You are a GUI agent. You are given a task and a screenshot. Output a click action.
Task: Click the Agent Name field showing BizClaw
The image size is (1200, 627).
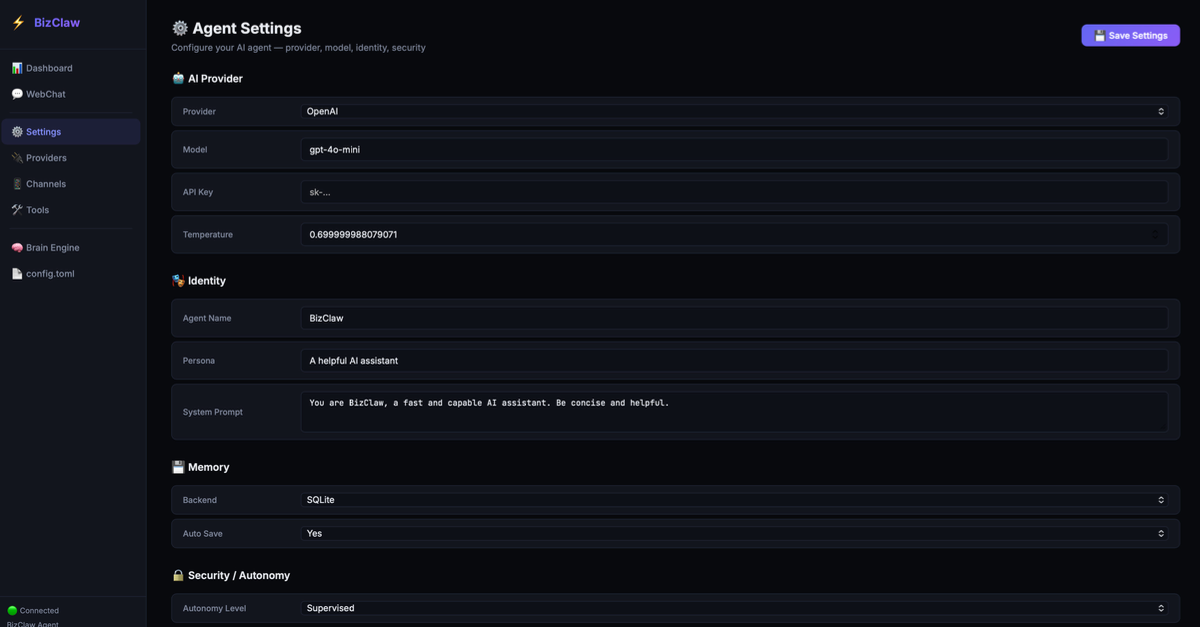click(x=735, y=318)
